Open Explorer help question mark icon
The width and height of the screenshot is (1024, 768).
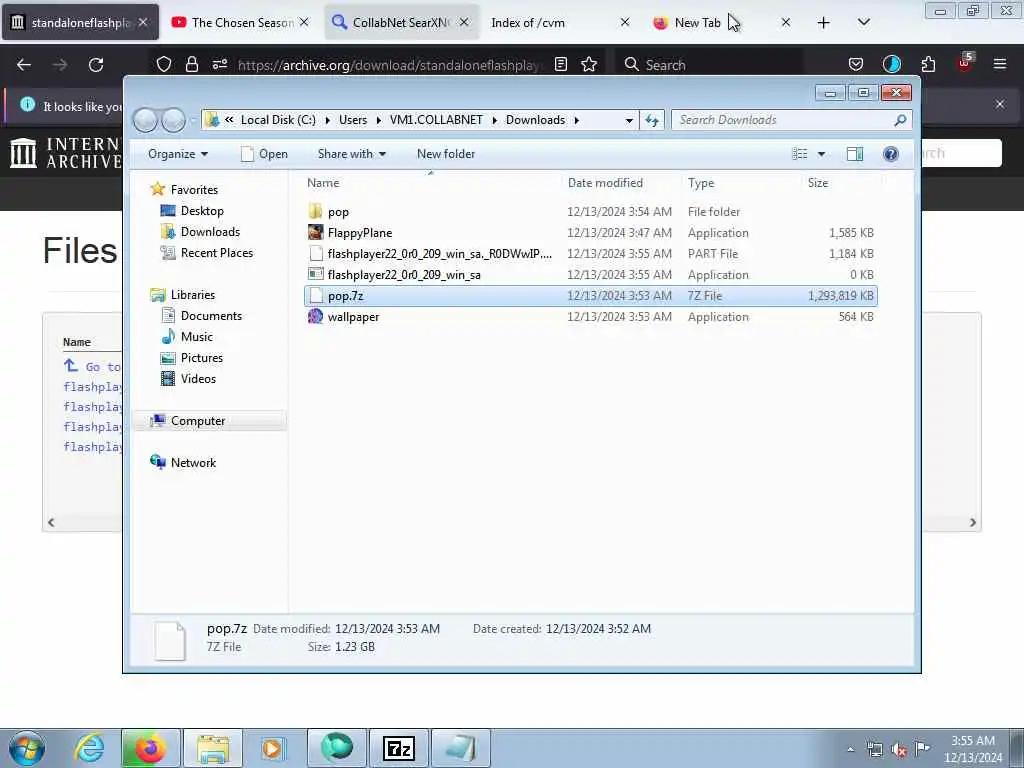[891, 154]
